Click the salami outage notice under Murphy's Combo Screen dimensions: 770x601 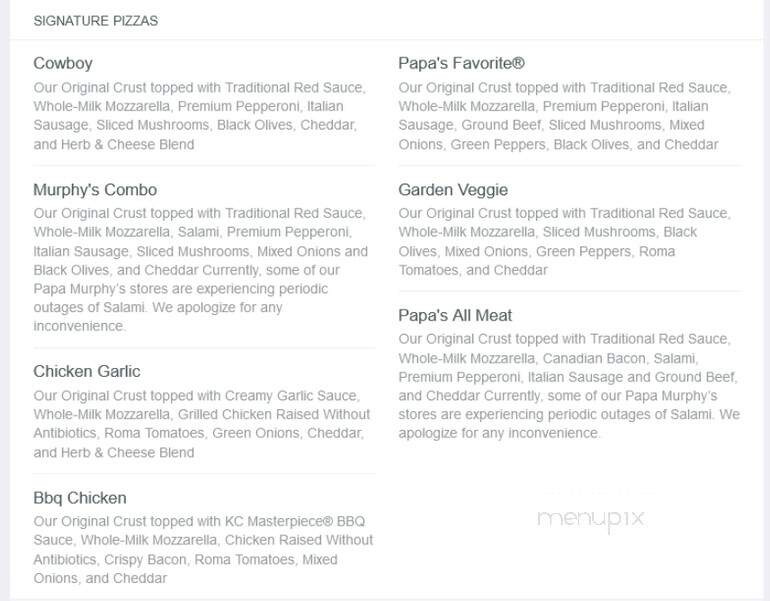(x=187, y=298)
